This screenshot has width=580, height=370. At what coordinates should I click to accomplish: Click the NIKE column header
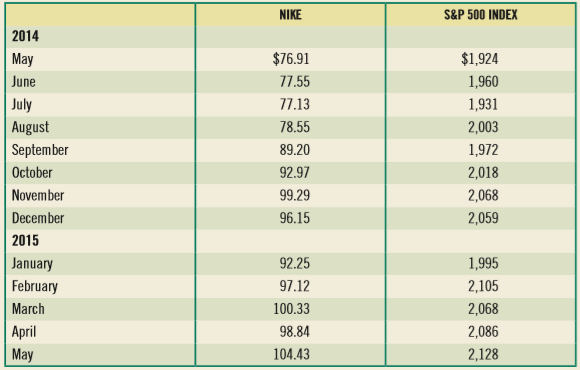[x=290, y=15]
